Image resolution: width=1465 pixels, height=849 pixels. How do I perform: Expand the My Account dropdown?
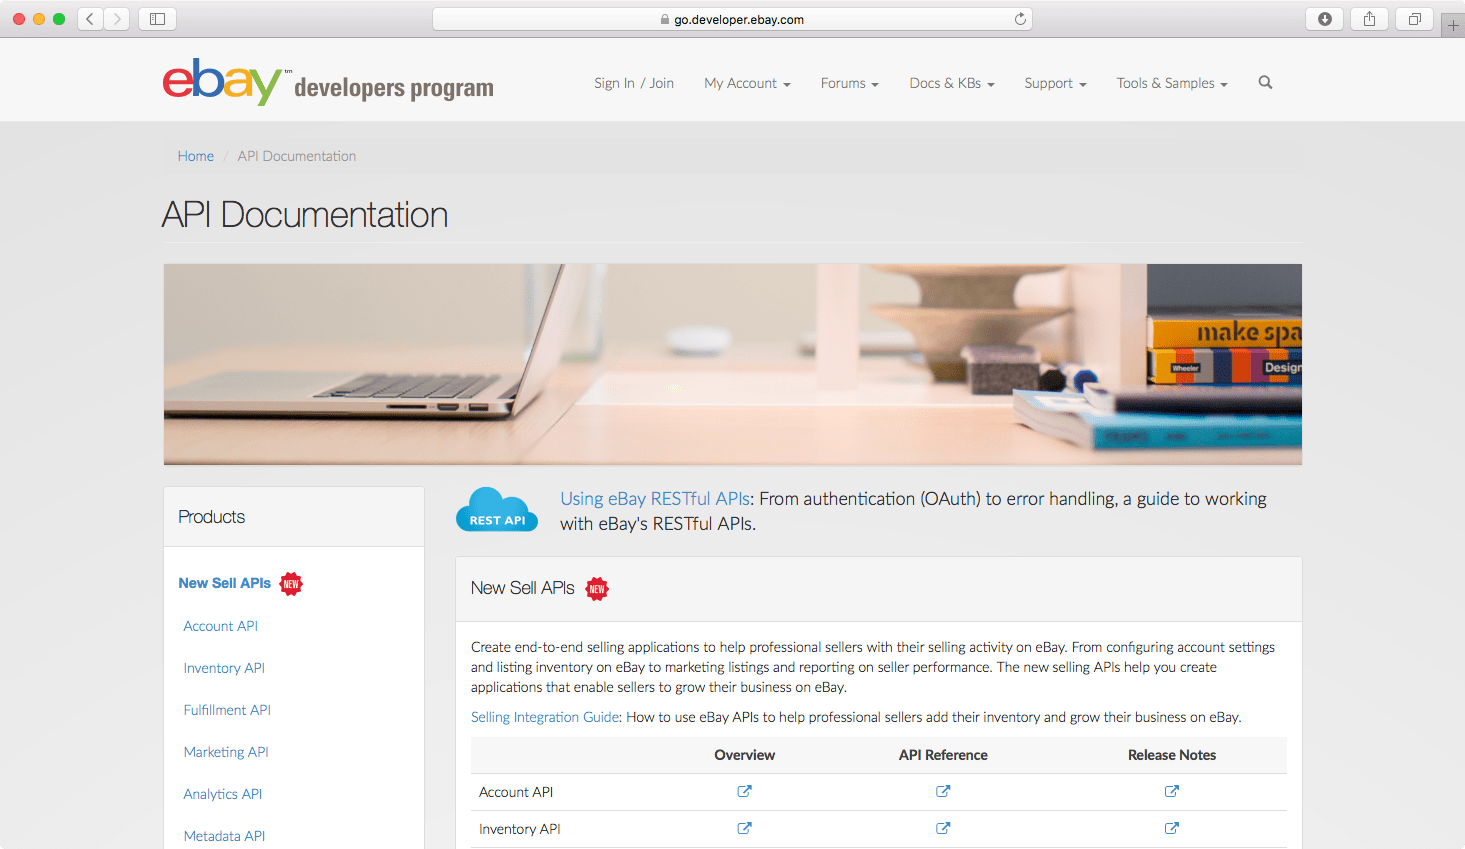[x=746, y=84]
